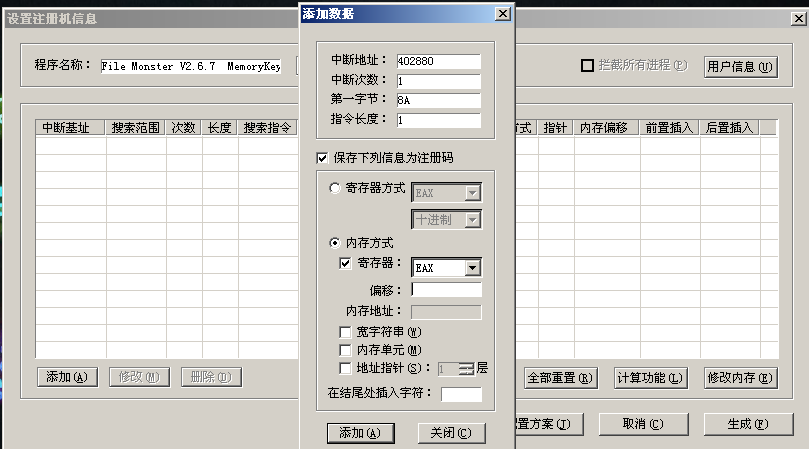Viewport: 809px width, 449px height.
Task: Click the 地址指针 layer count spinner
Action: [x=466, y=368]
